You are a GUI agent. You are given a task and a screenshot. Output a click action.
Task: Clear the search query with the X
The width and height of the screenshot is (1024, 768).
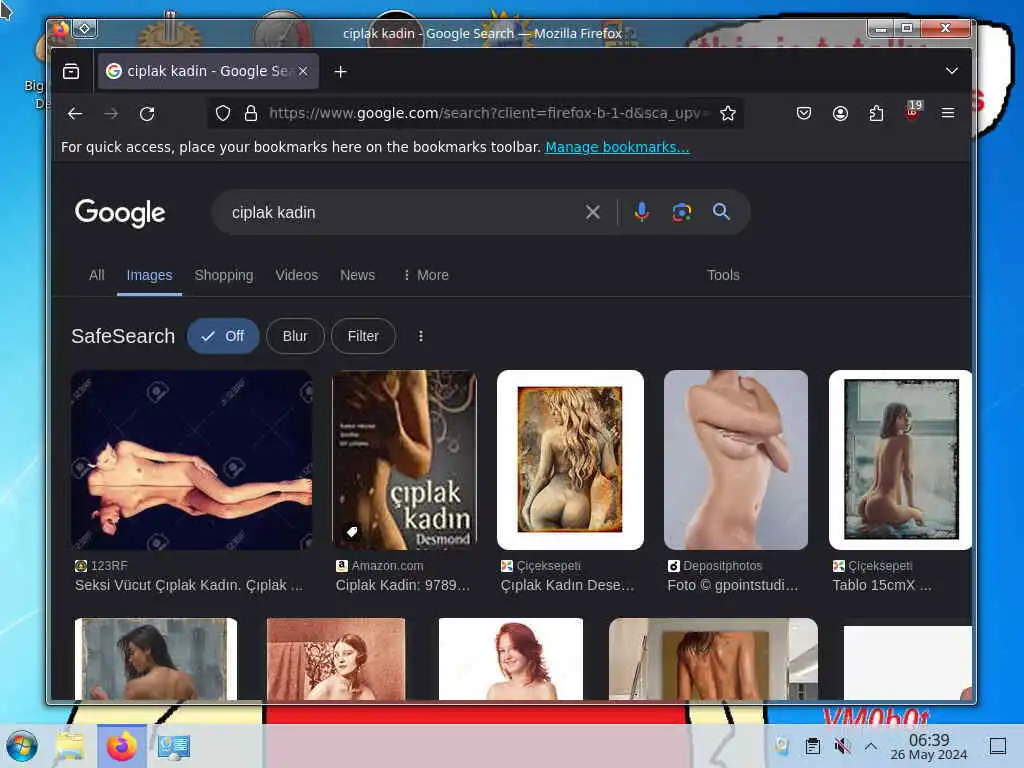click(592, 212)
